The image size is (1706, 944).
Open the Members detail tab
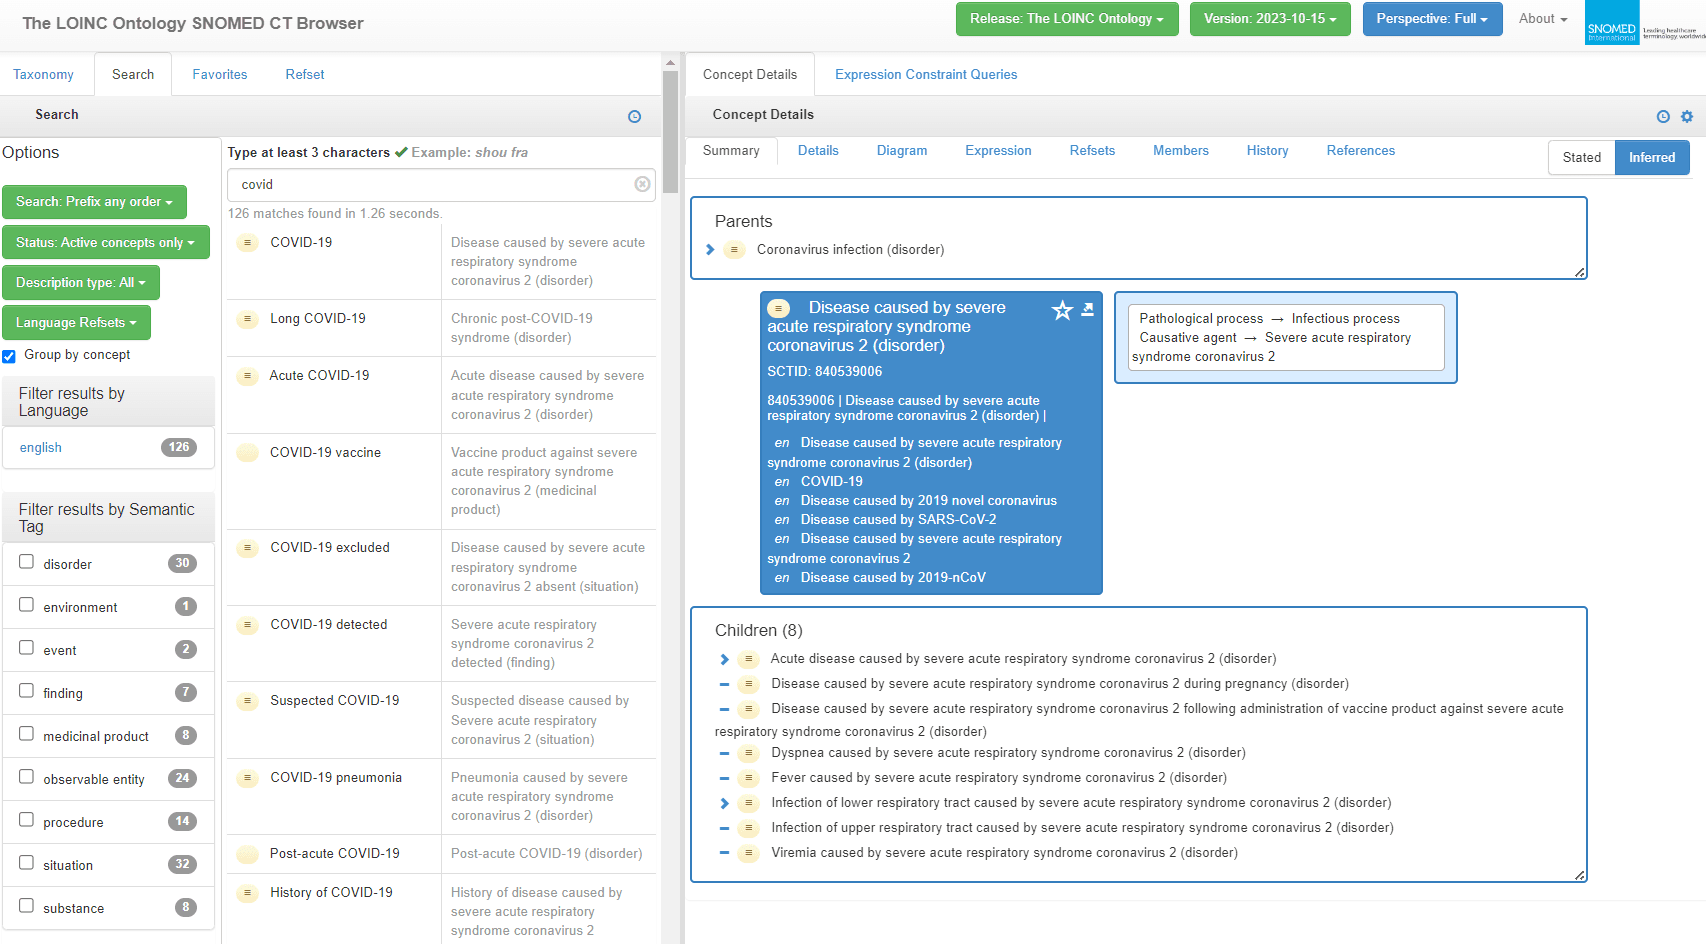click(x=1180, y=151)
